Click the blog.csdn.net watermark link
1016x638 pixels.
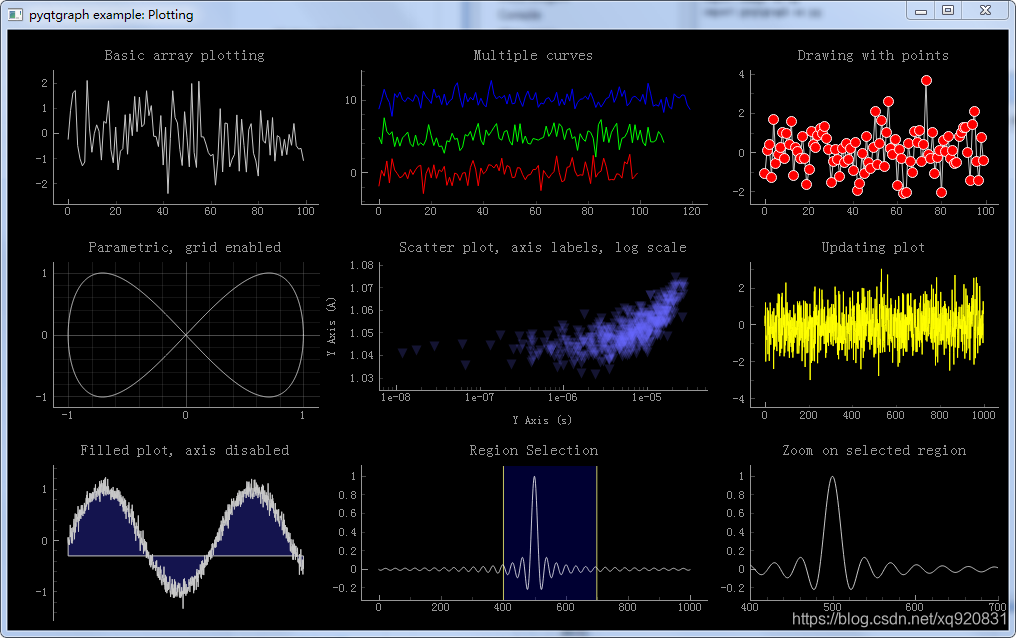tap(899, 619)
